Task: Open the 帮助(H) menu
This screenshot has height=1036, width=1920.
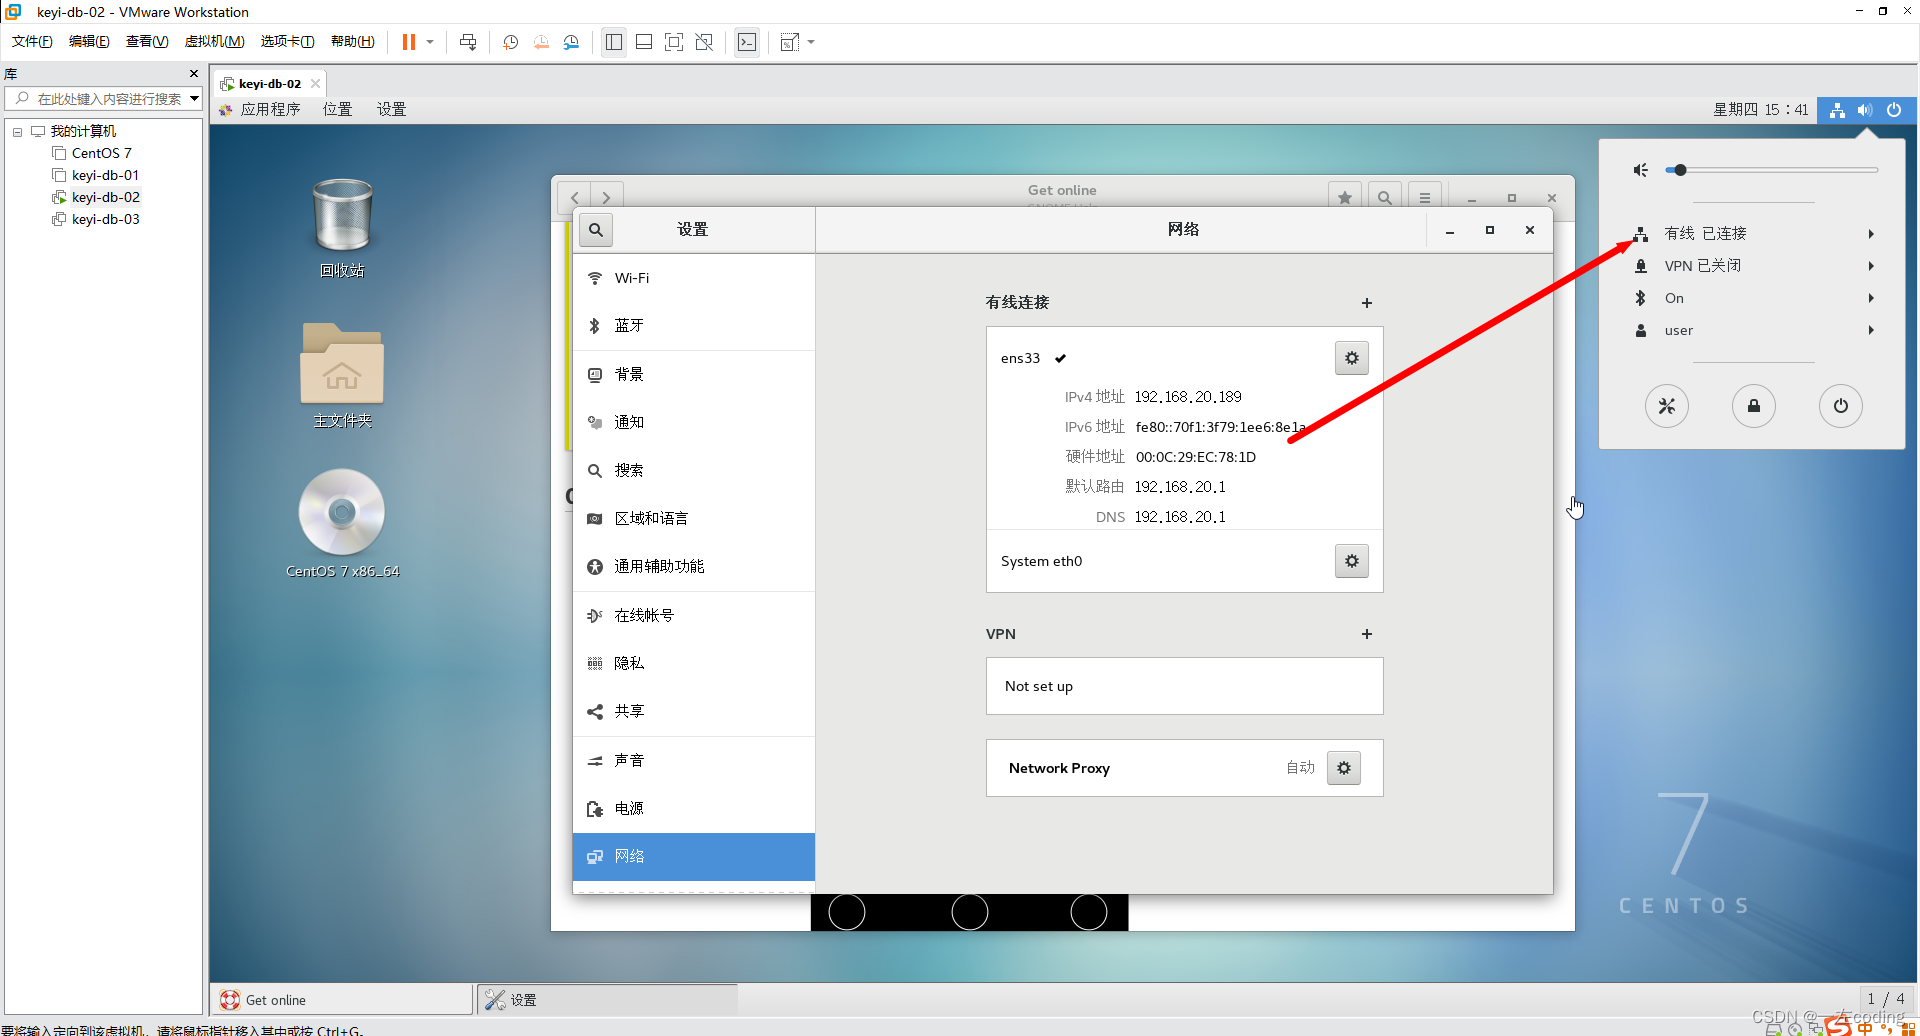Action: click(x=352, y=41)
